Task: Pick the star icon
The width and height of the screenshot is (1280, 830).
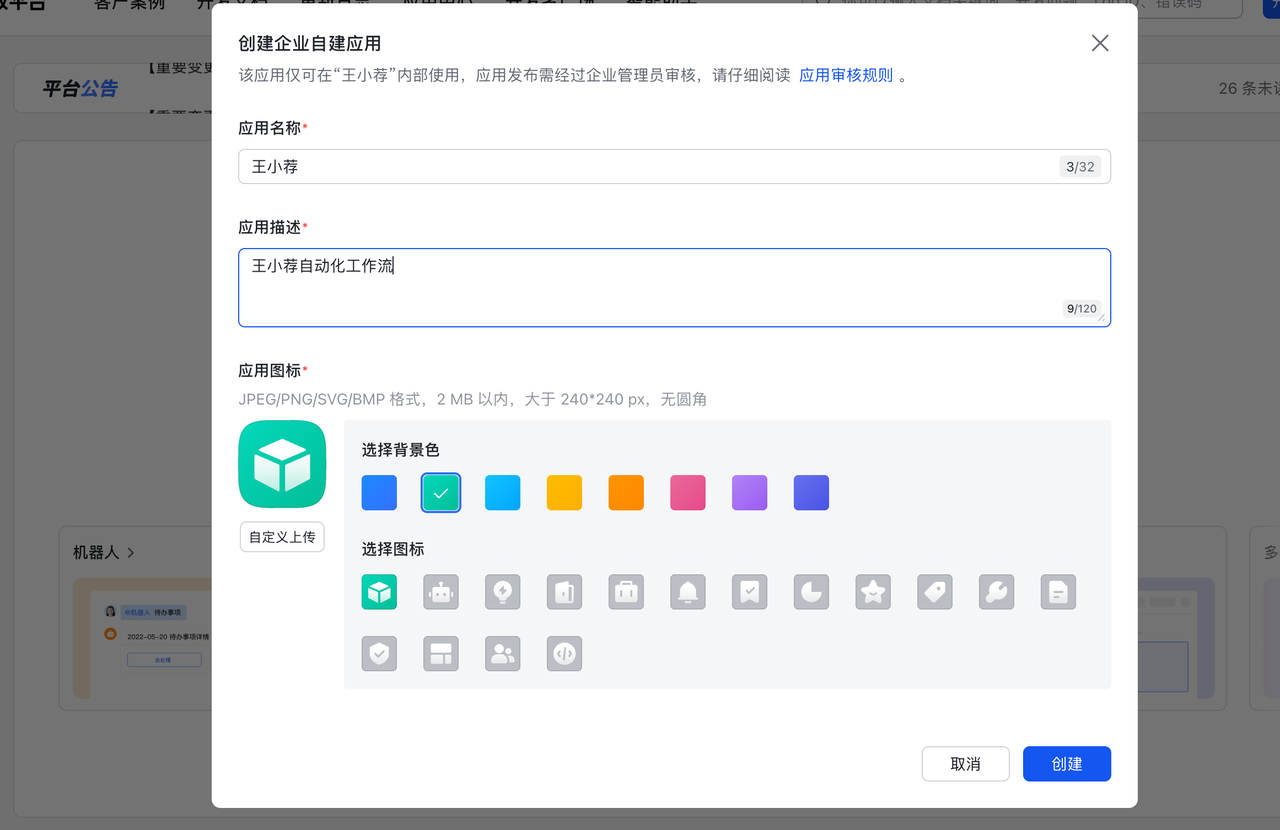Action: pos(873,592)
